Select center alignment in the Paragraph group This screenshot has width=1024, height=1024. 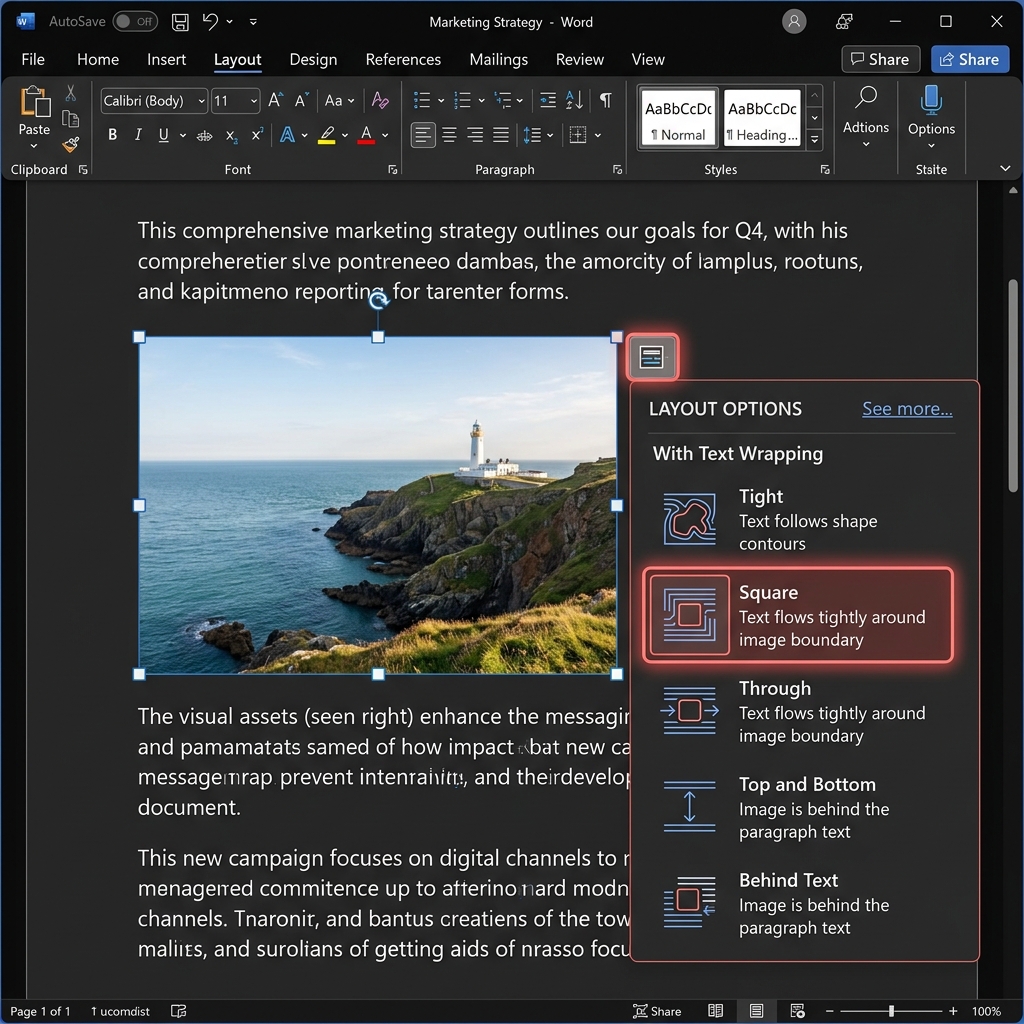point(449,134)
